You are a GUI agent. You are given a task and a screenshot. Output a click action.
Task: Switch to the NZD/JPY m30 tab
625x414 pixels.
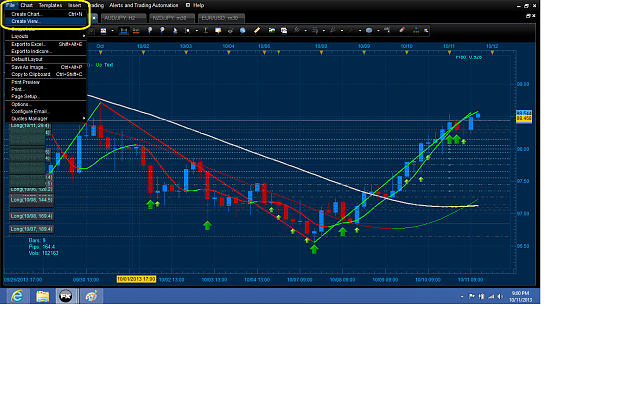coord(171,18)
